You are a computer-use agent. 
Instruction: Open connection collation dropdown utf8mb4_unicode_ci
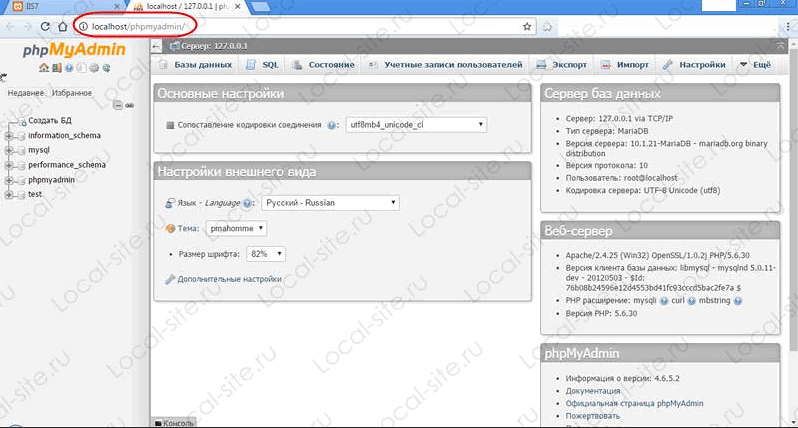[416, 125]
